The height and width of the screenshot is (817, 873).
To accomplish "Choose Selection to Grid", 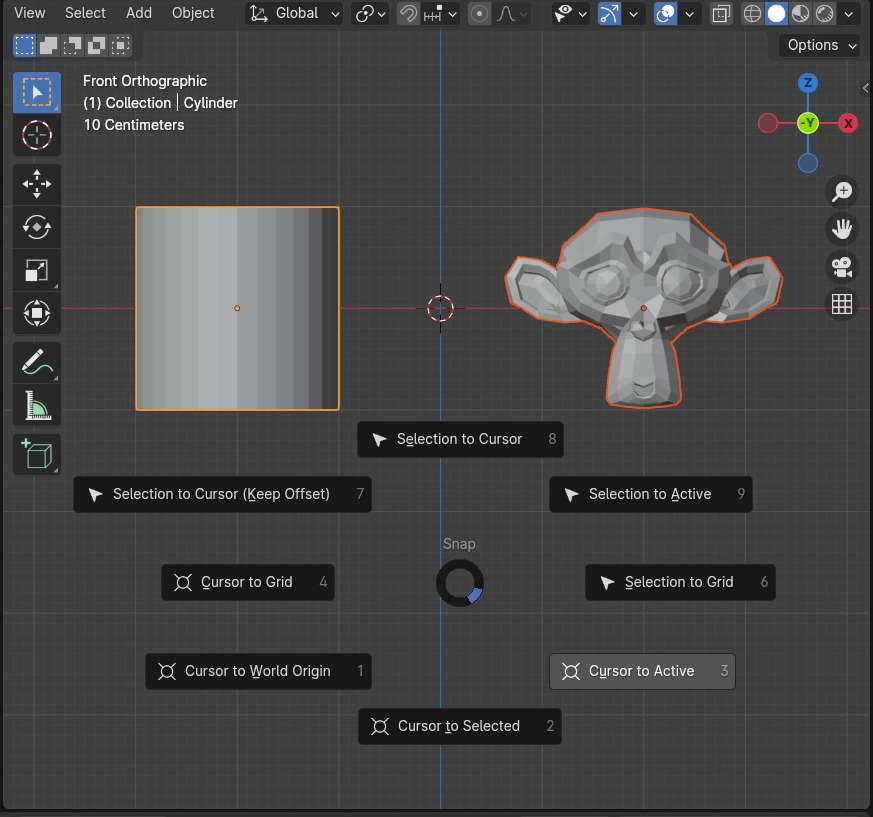I will 680,583.
